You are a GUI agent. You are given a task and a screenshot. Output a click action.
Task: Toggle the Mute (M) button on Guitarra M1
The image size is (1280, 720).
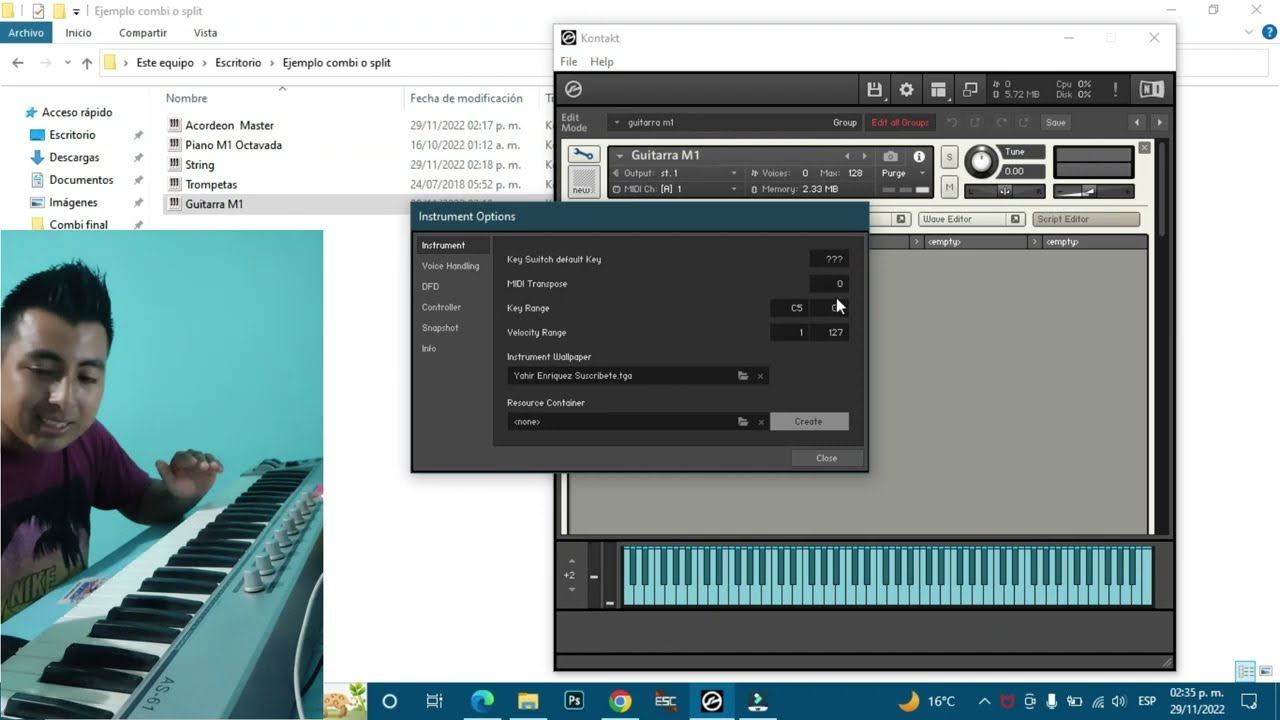point(950,186)
